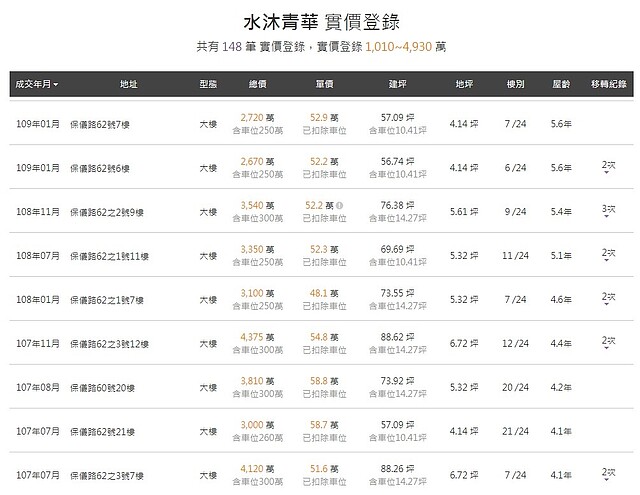This screenshot has height=495, width=640.
Task: Click unit price 48.1 萬
Action: [324, 293]
